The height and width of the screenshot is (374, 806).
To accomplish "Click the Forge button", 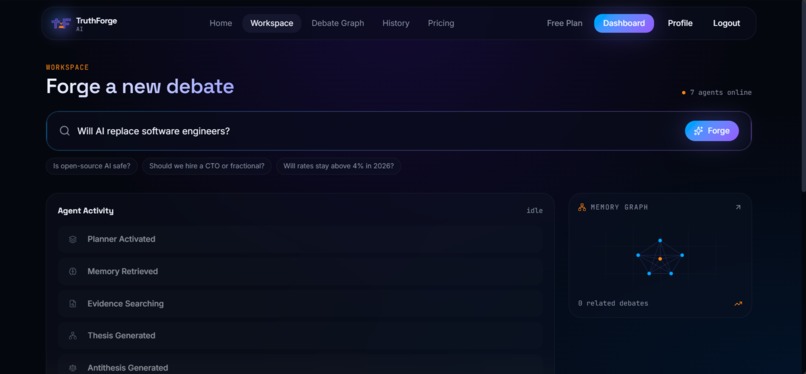I will tap(712, 131).
